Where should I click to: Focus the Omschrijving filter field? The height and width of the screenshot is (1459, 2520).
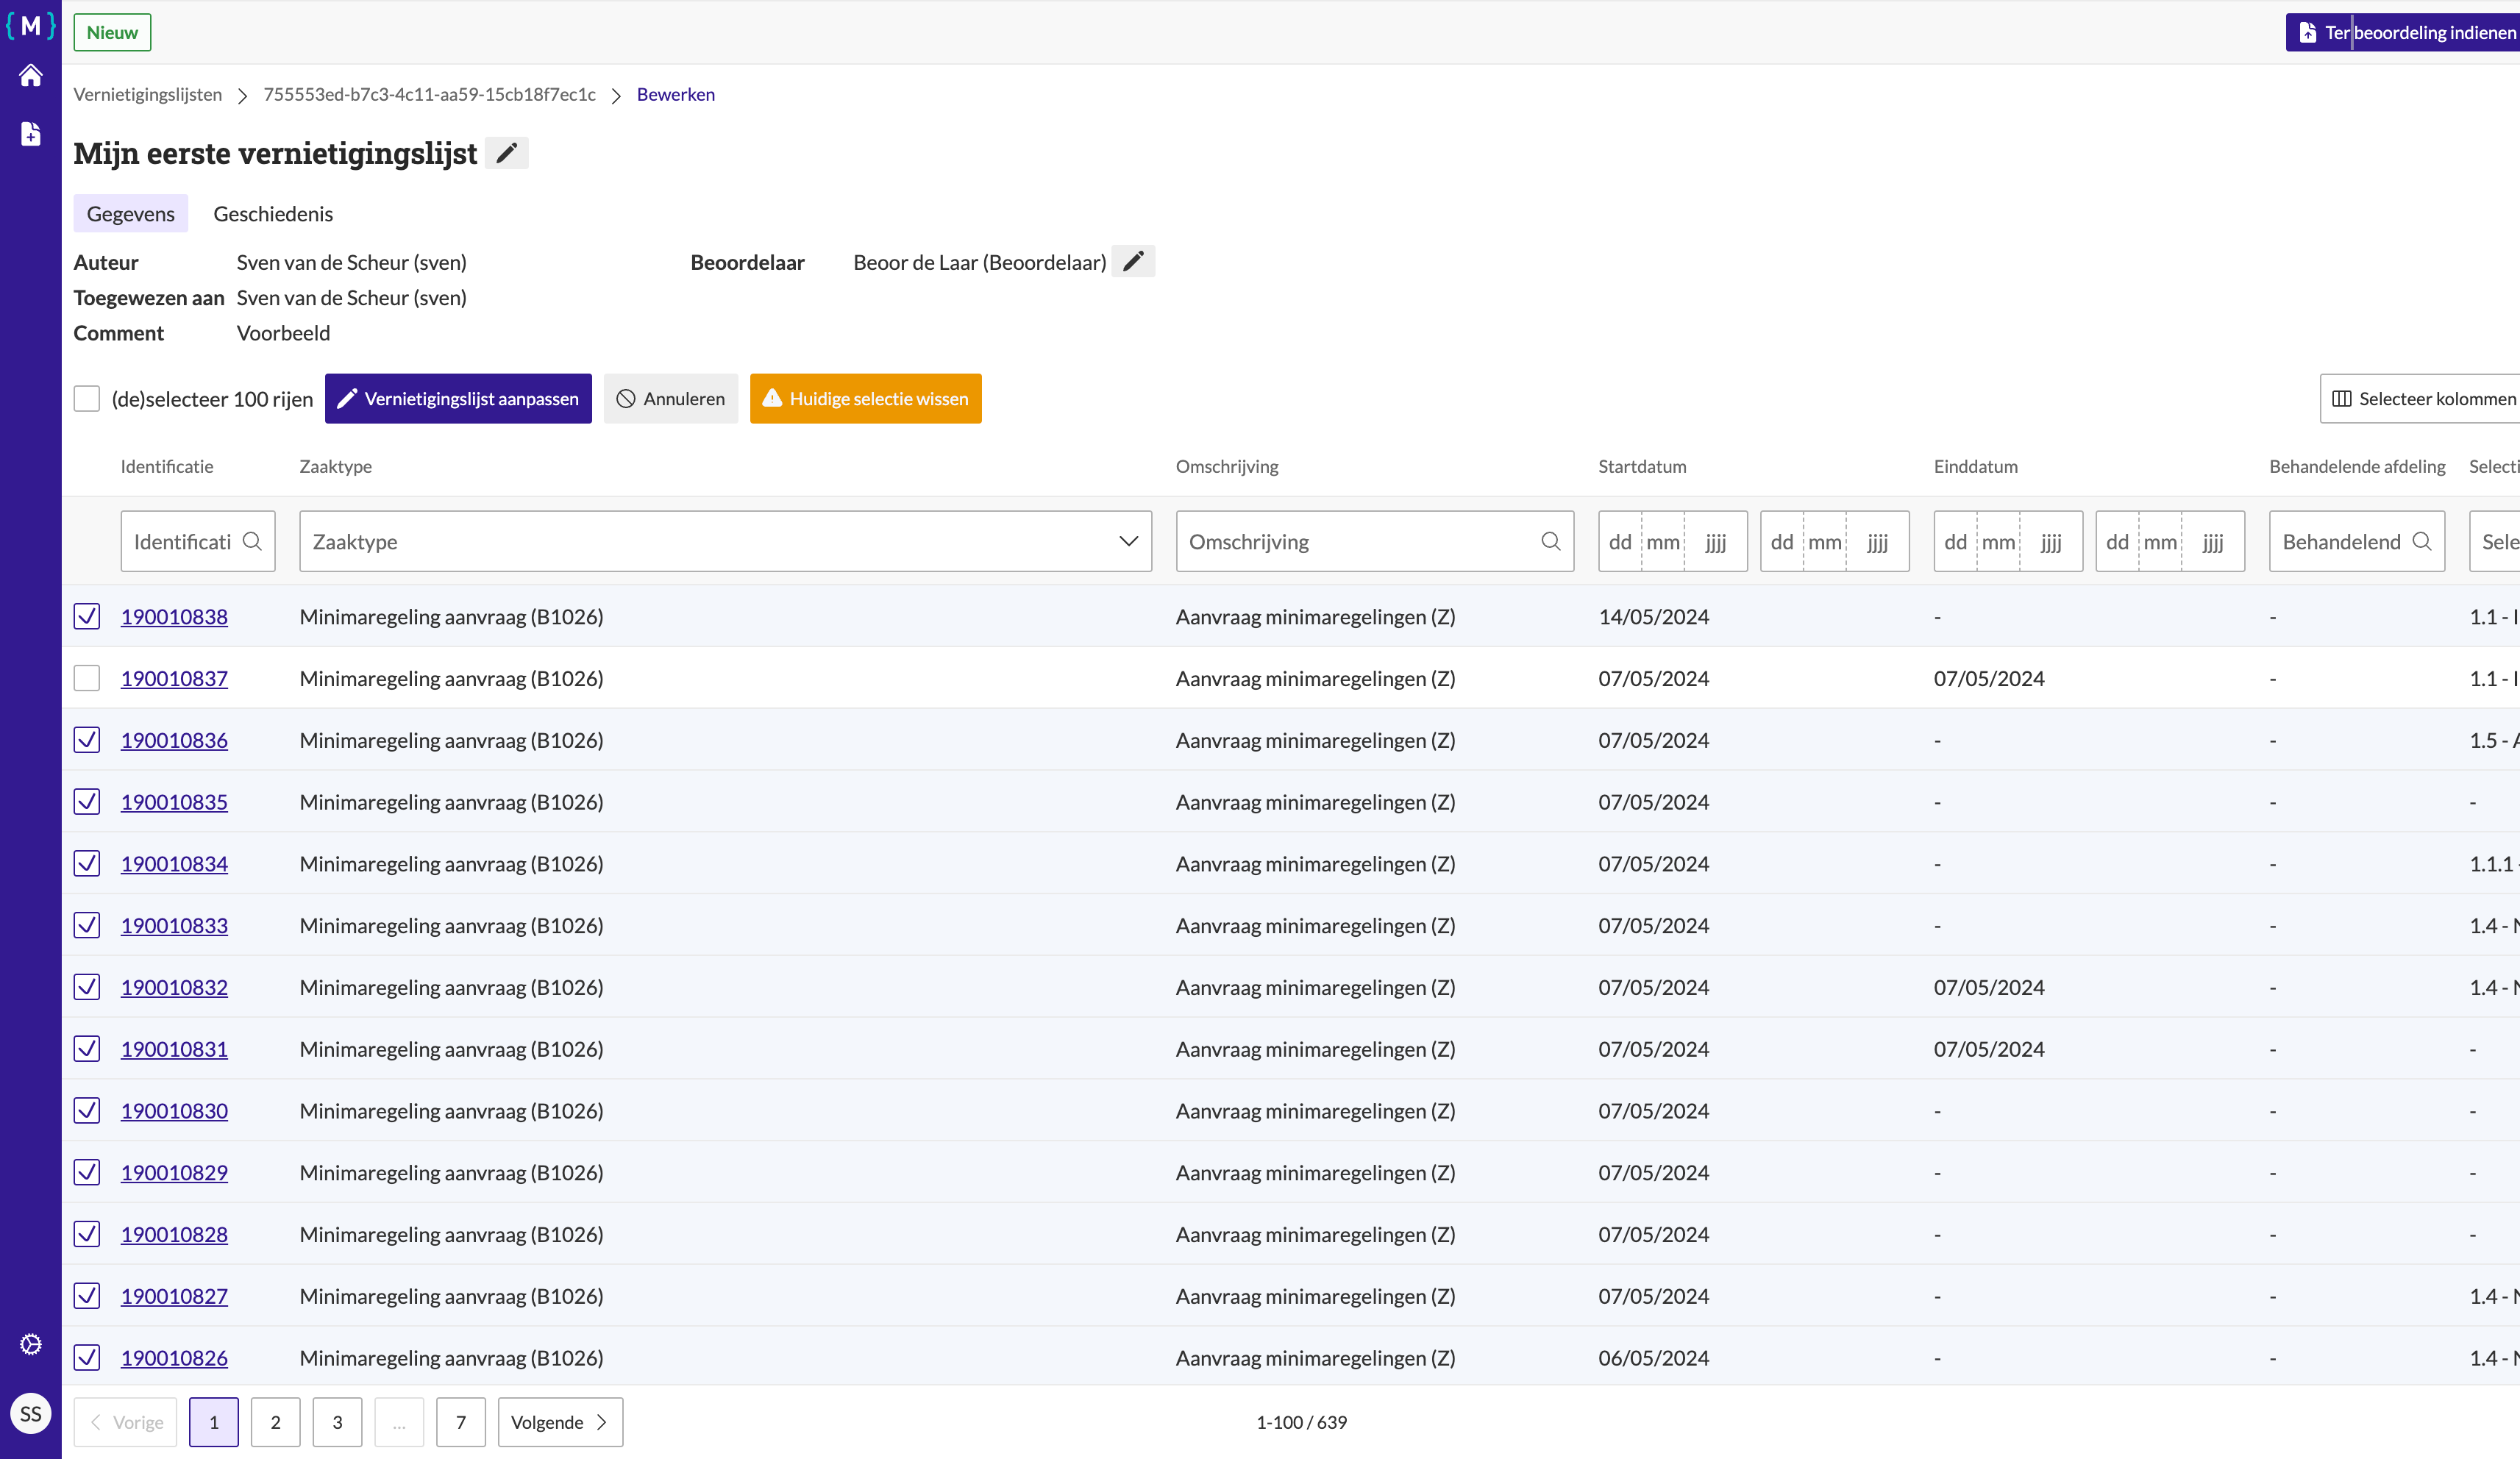[1375, 541]
